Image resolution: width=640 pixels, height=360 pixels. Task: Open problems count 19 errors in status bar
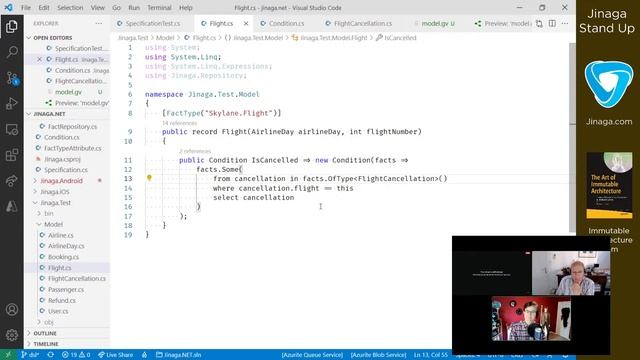point(76,355)
